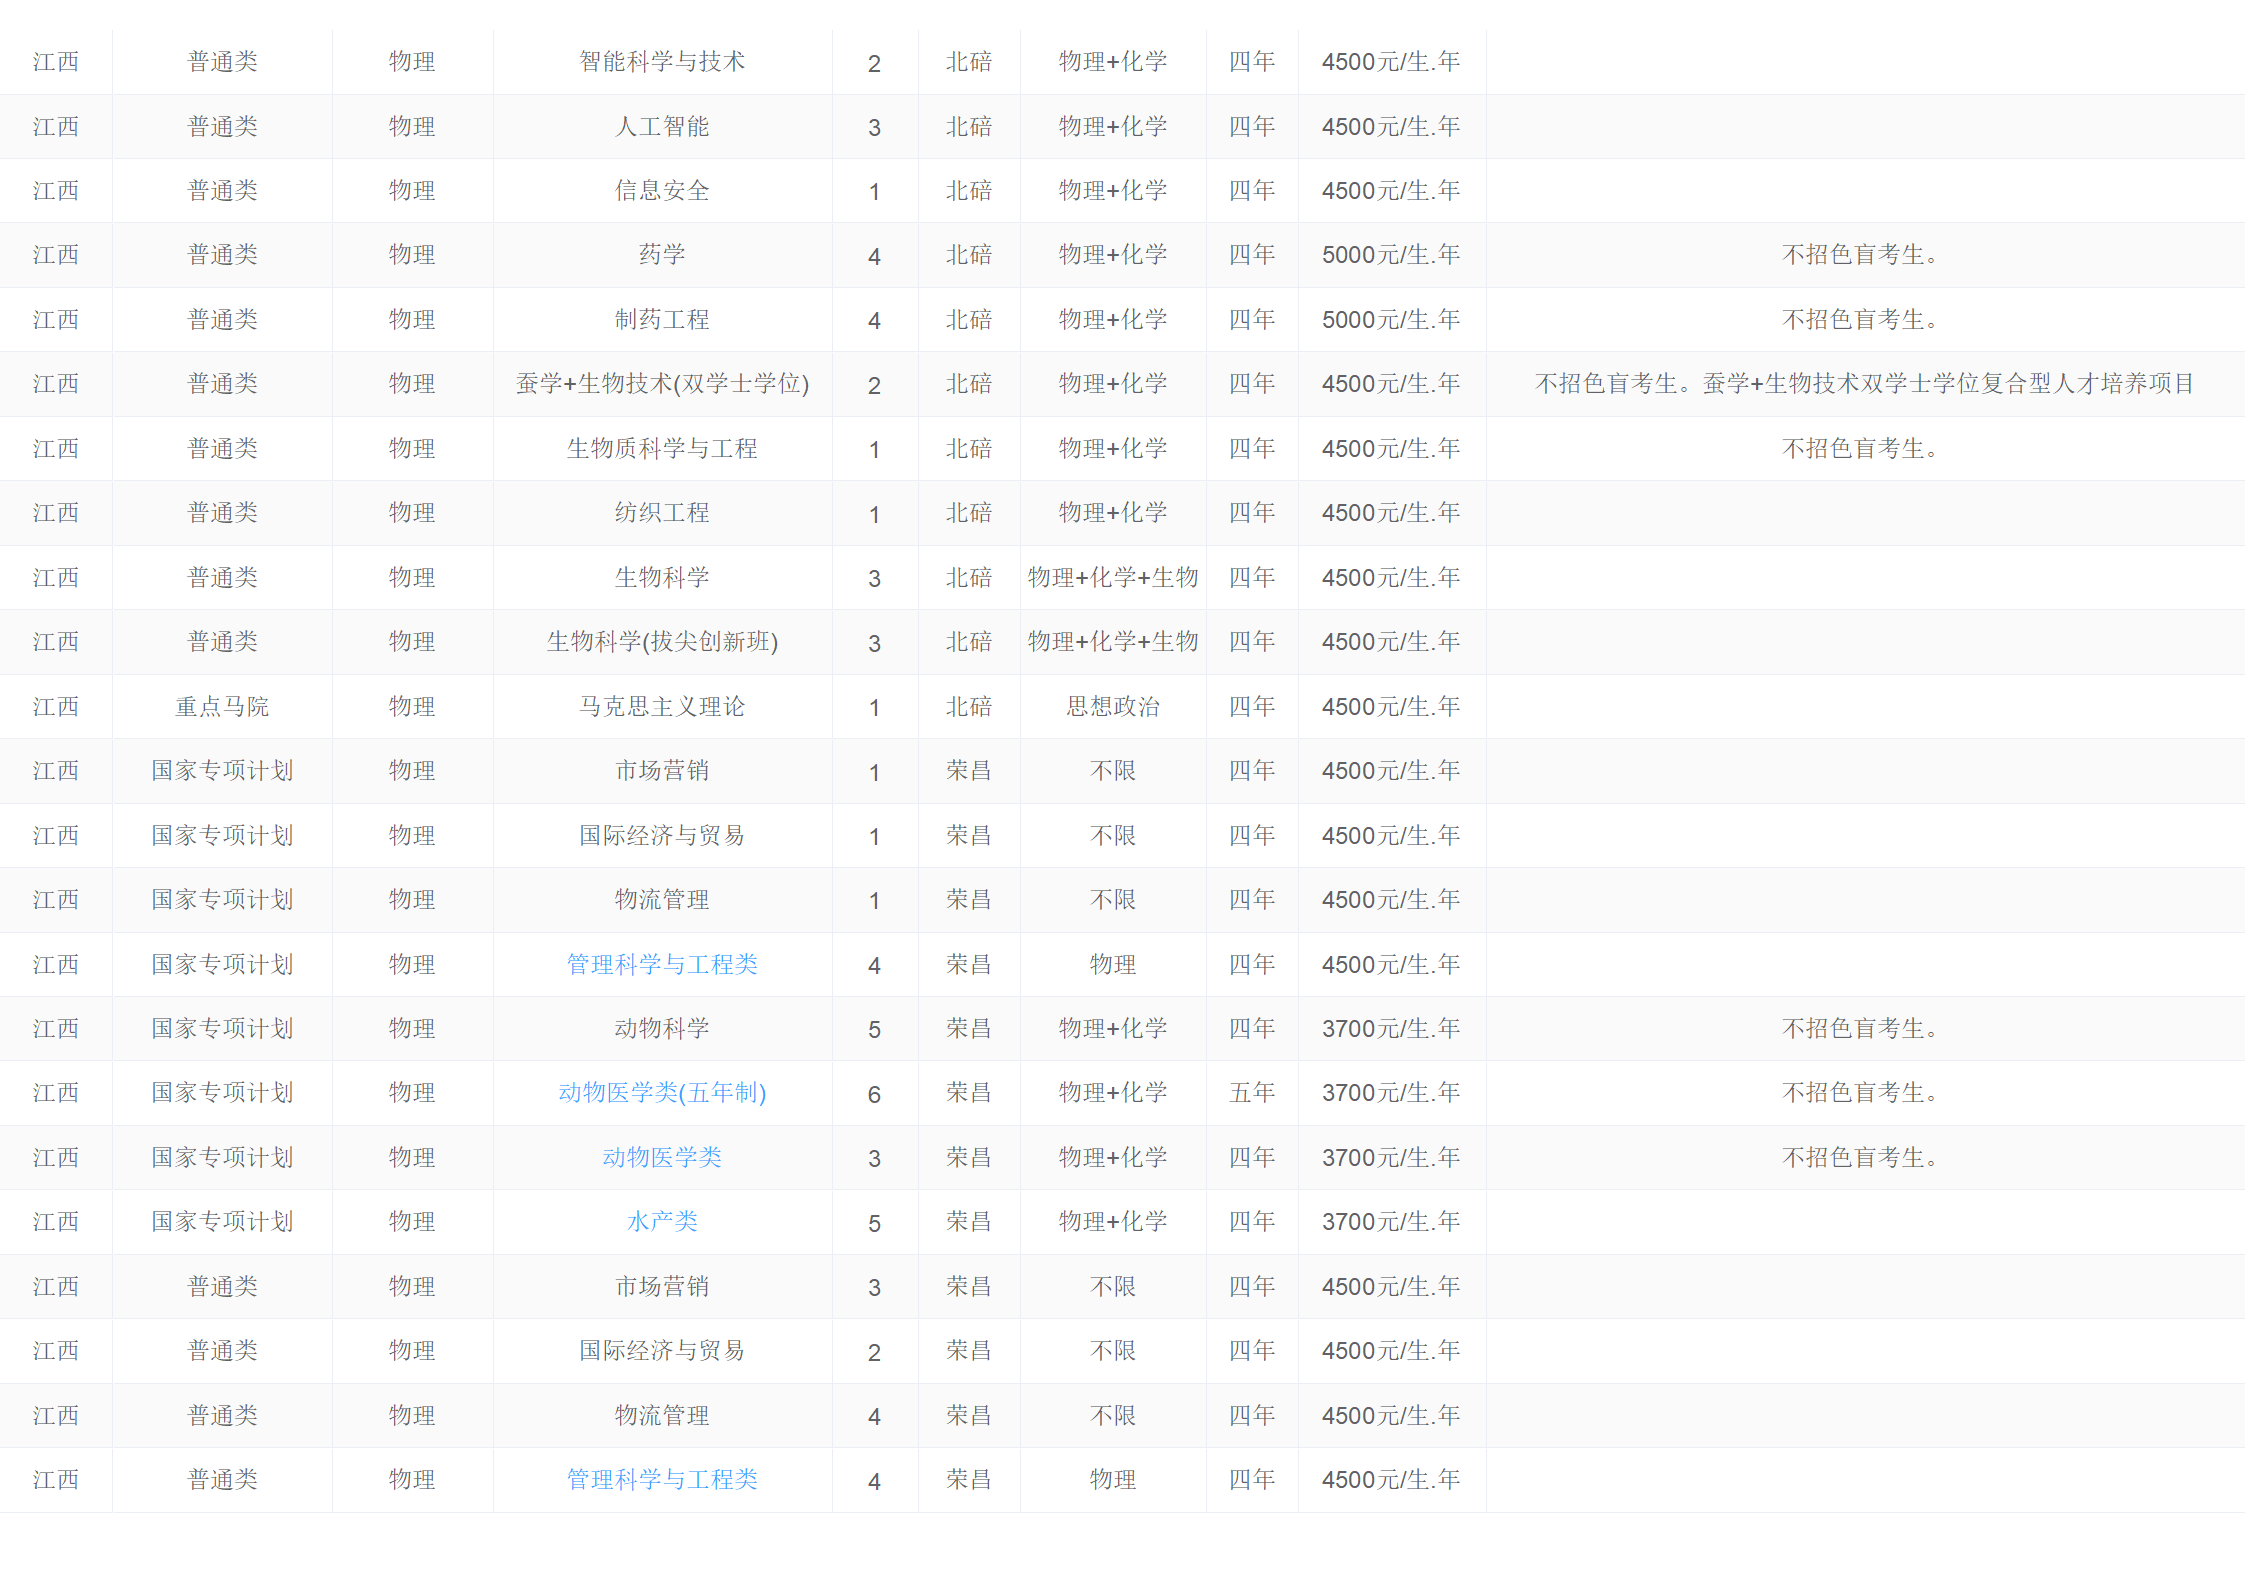Click 5000元/生.年 tuition in 药学 row
Screen dimensions: 2245x1587
pyautogui.click(x=1390, y=255)
